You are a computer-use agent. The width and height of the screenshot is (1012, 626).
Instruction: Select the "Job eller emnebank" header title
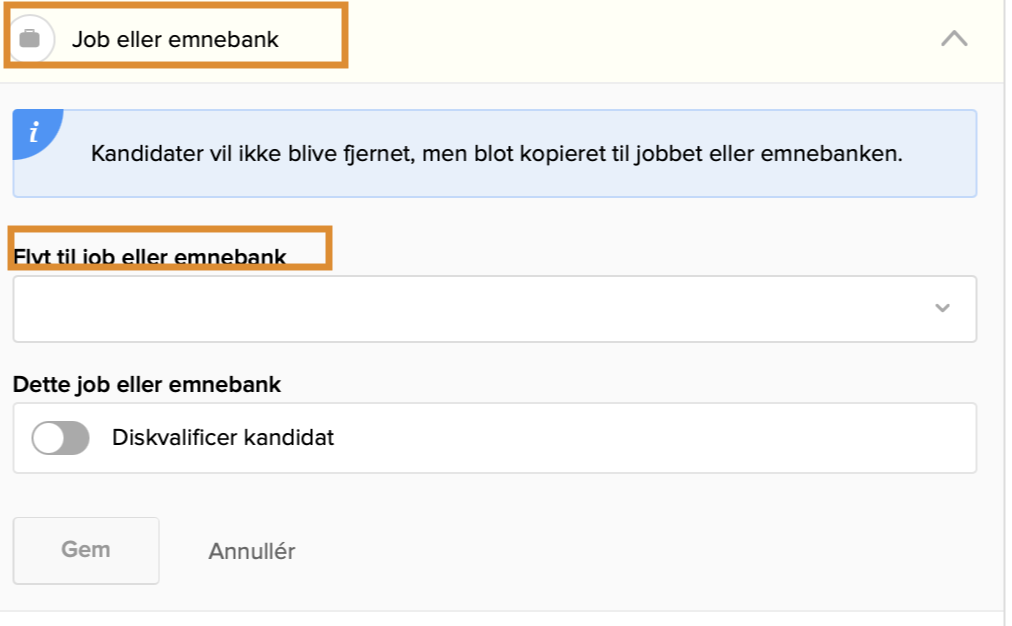coord(175,40)
